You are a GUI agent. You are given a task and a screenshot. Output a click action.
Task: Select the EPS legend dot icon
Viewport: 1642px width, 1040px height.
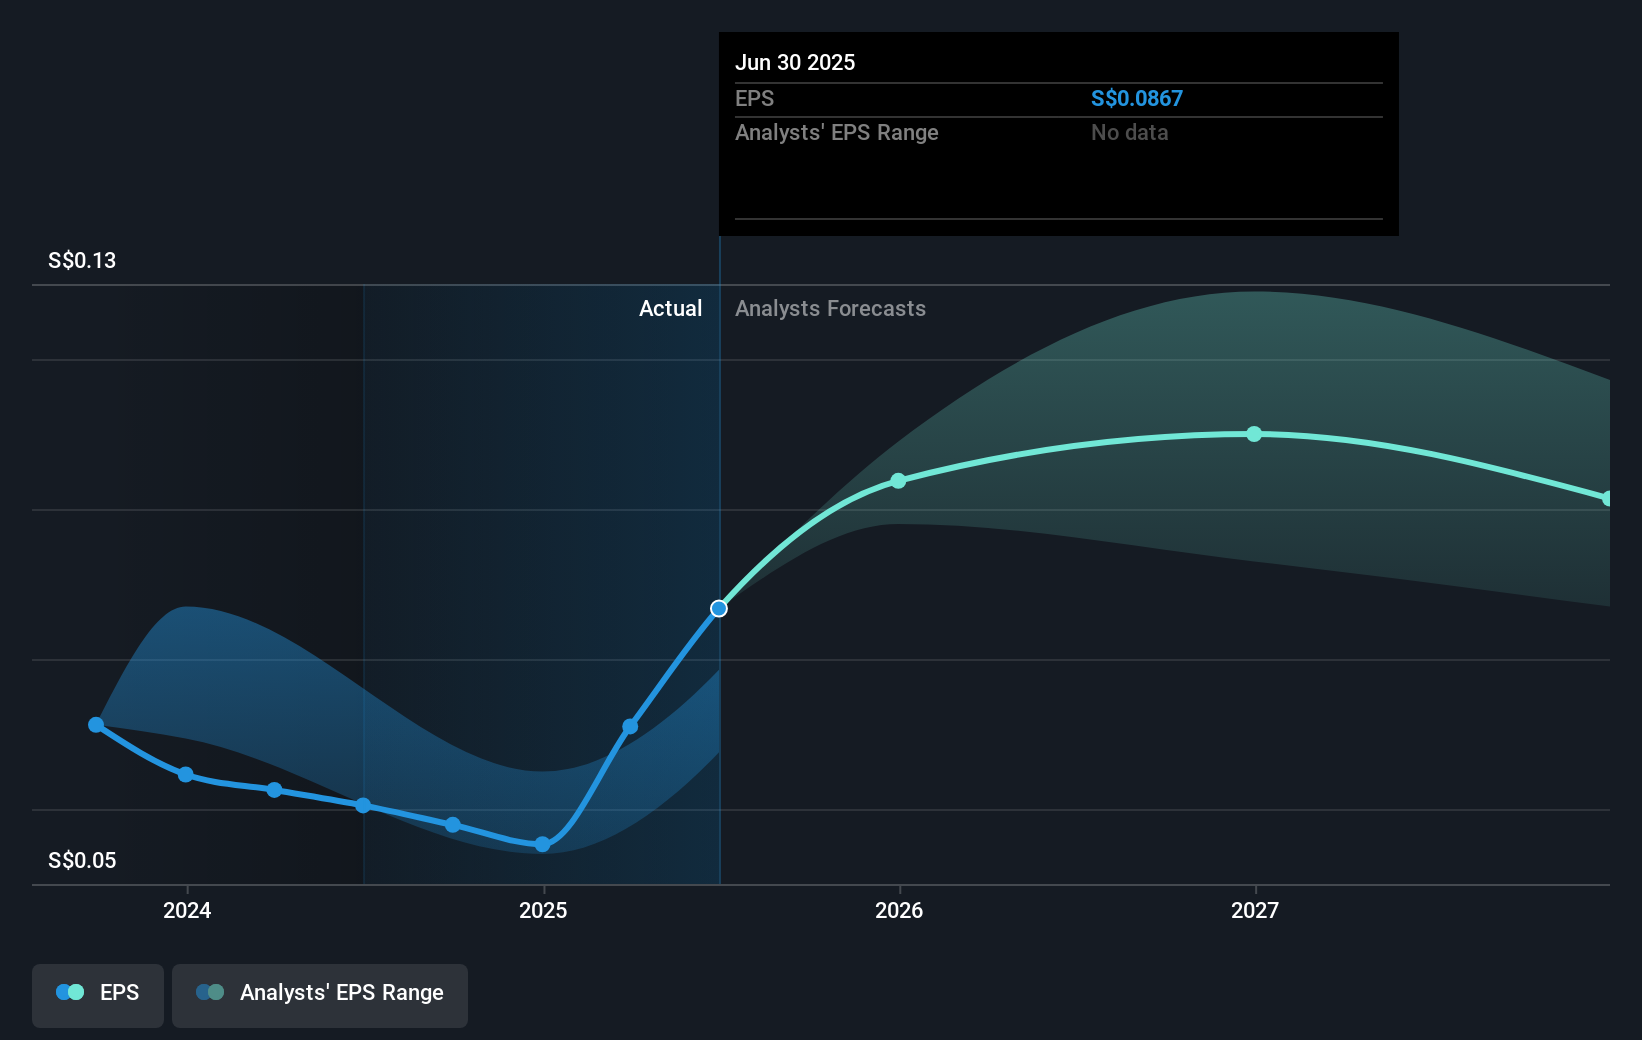click(x=68, y=991)
